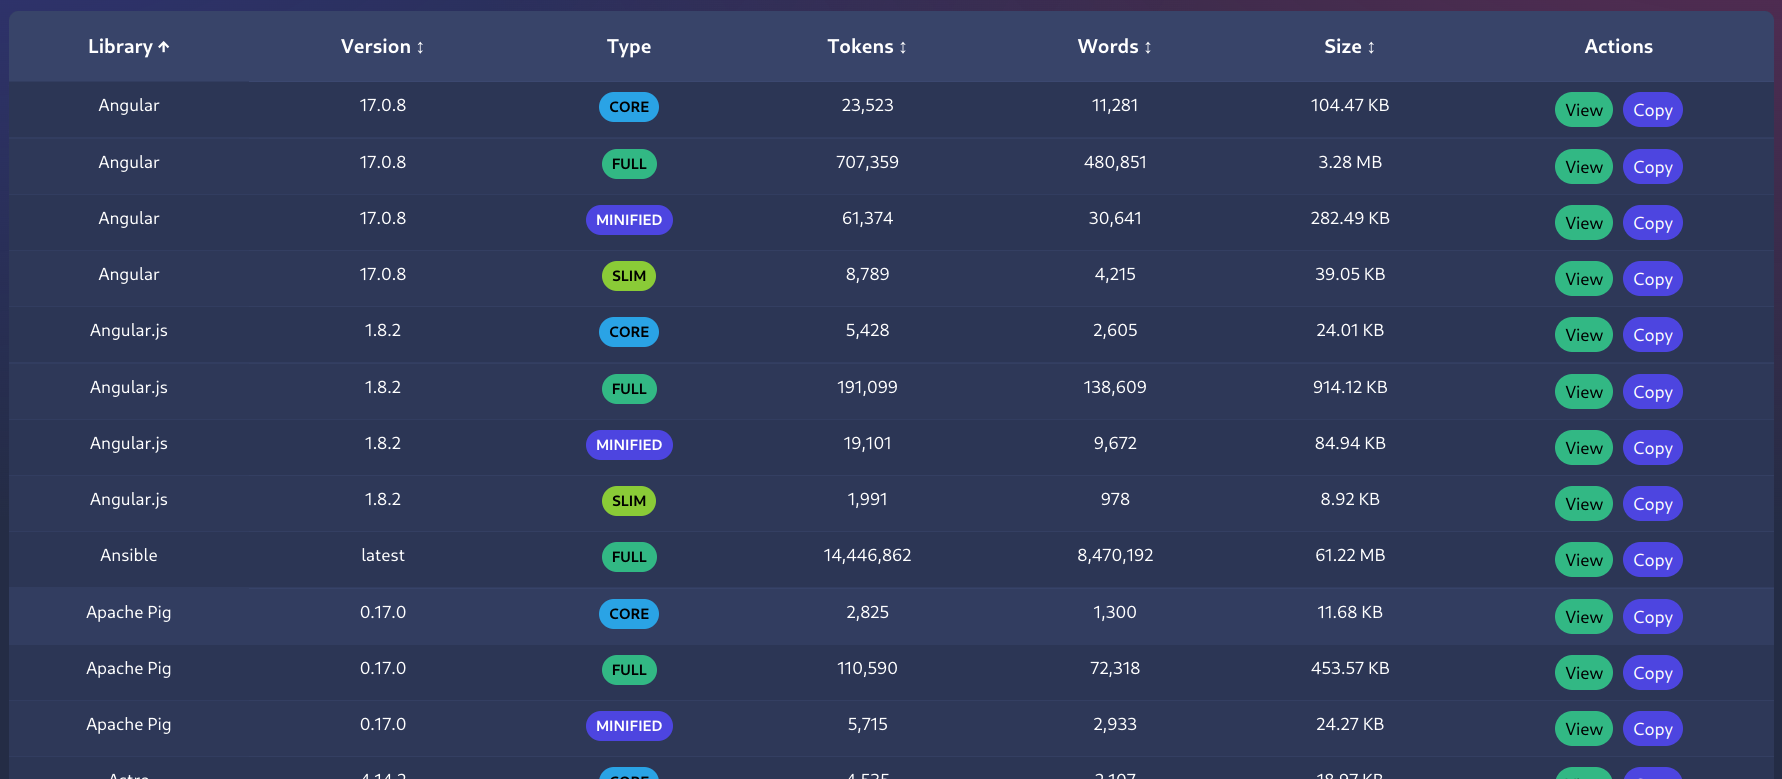View Angular.js 1.8.2 CORE row
The width and height of the screenshot is (1782, 779).
pyautogui.click(x=1584, y=335)
